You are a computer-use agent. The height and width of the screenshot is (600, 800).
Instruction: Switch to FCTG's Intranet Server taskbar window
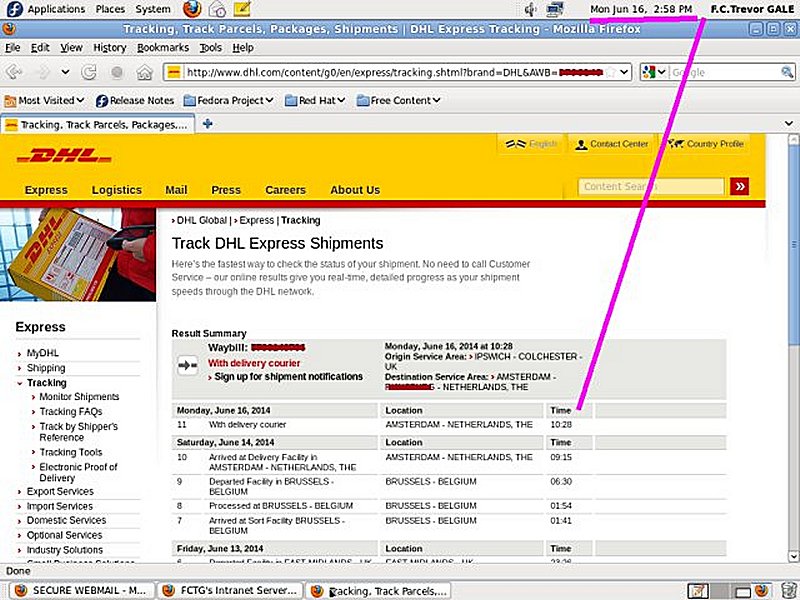click(x=230, y=591)
